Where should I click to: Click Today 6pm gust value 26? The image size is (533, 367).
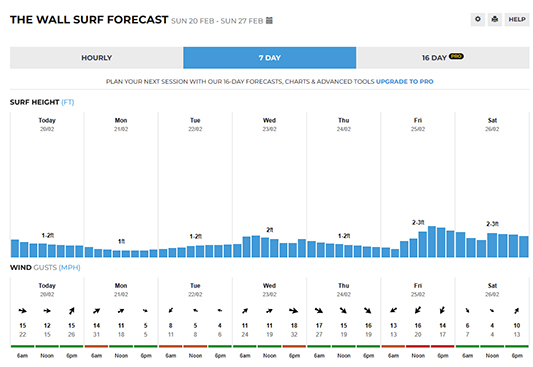(71, 335)
